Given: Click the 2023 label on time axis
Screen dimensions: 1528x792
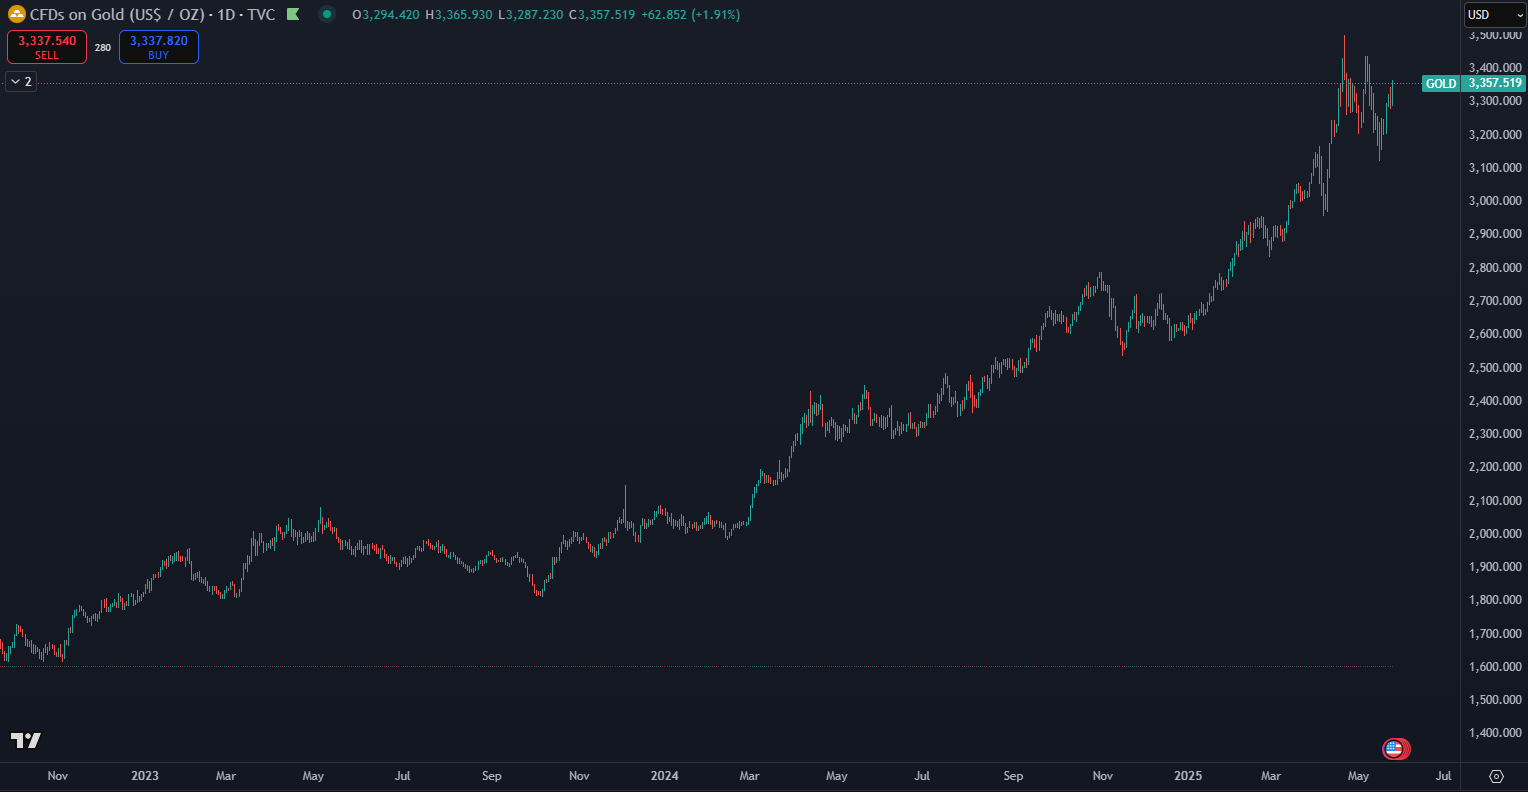Looking at the screenshot, I should (x=144, y=776).
